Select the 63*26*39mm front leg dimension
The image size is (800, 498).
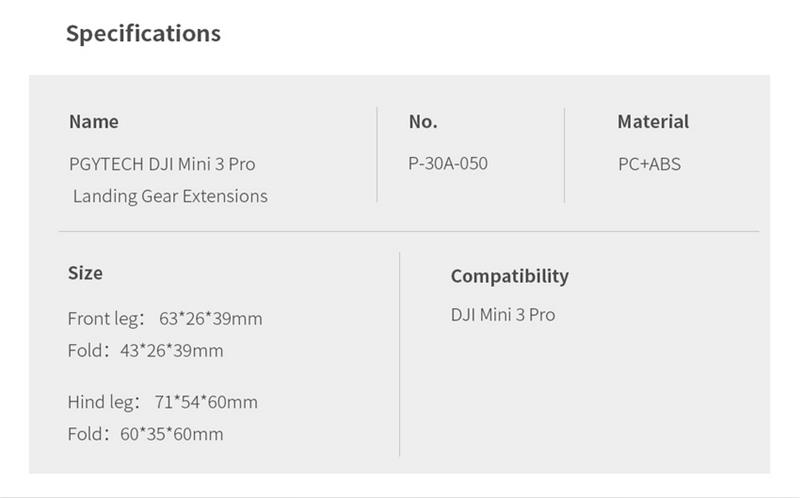click(210, 319)
